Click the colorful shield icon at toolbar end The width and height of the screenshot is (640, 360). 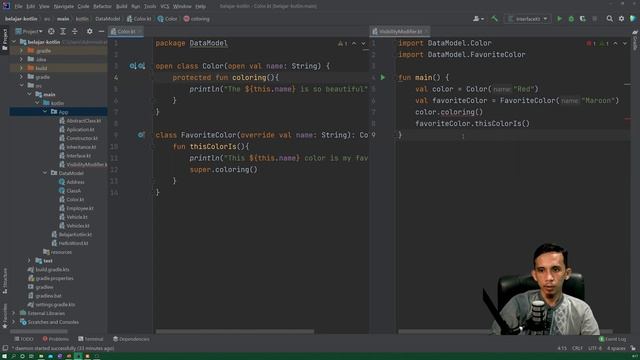click(x=633, y=19)
